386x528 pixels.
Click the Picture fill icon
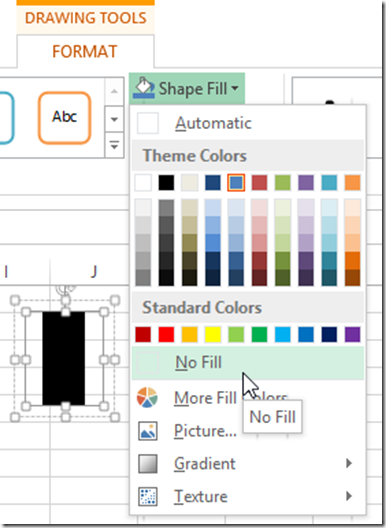(x=148, y=431)
